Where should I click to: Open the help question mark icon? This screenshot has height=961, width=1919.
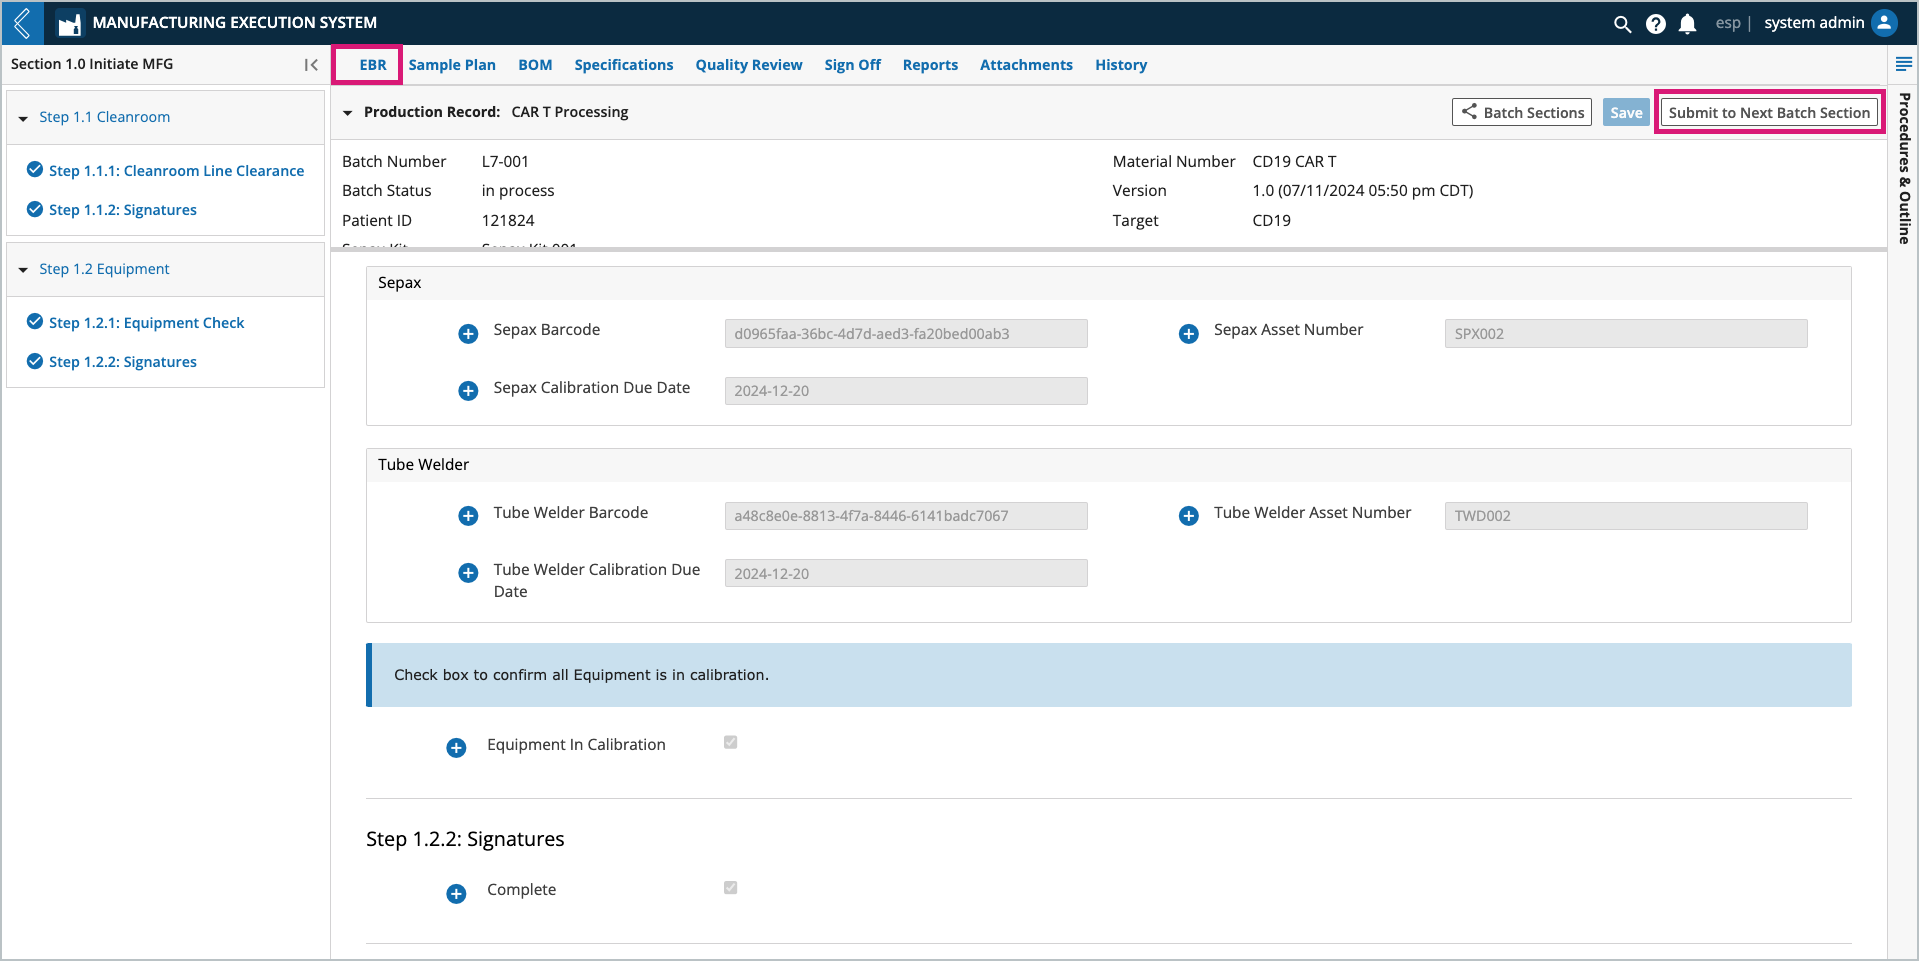click(1656, 24)
